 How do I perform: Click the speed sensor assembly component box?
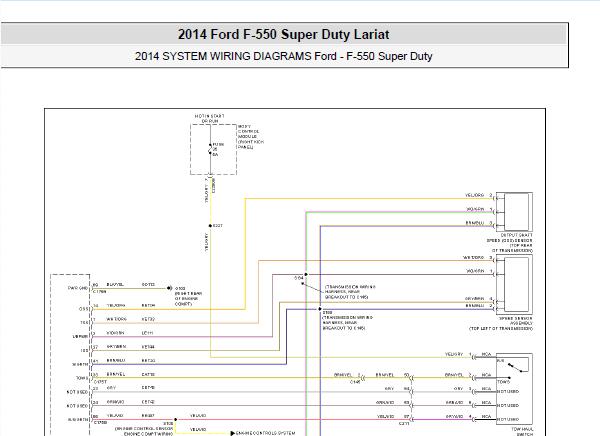[514, 284]
